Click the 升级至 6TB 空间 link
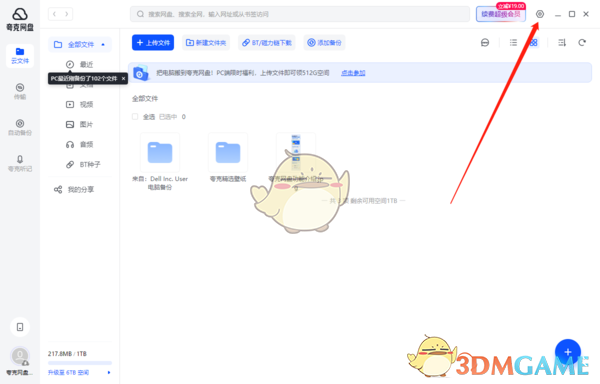600x384 pixels. (x=68, y=373)
